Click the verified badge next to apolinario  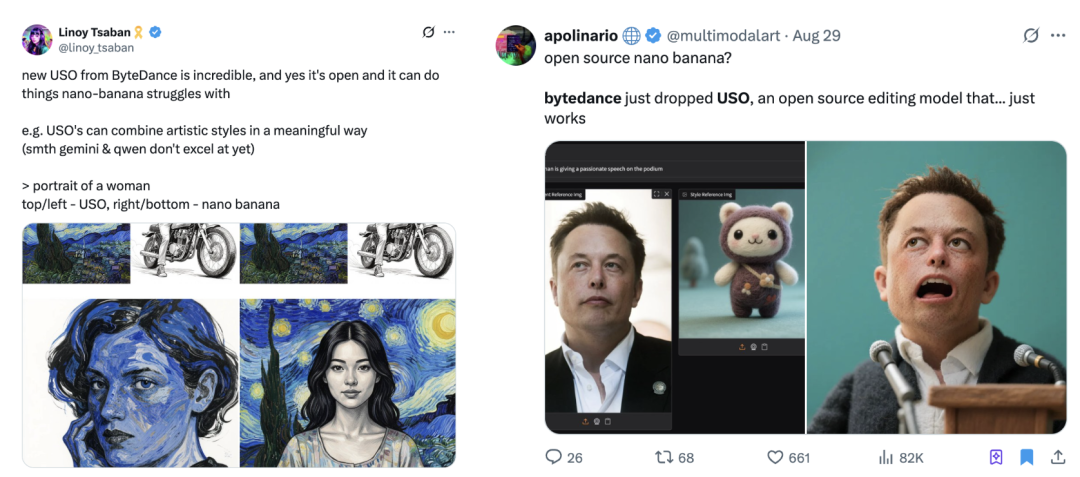coord(652,36)
